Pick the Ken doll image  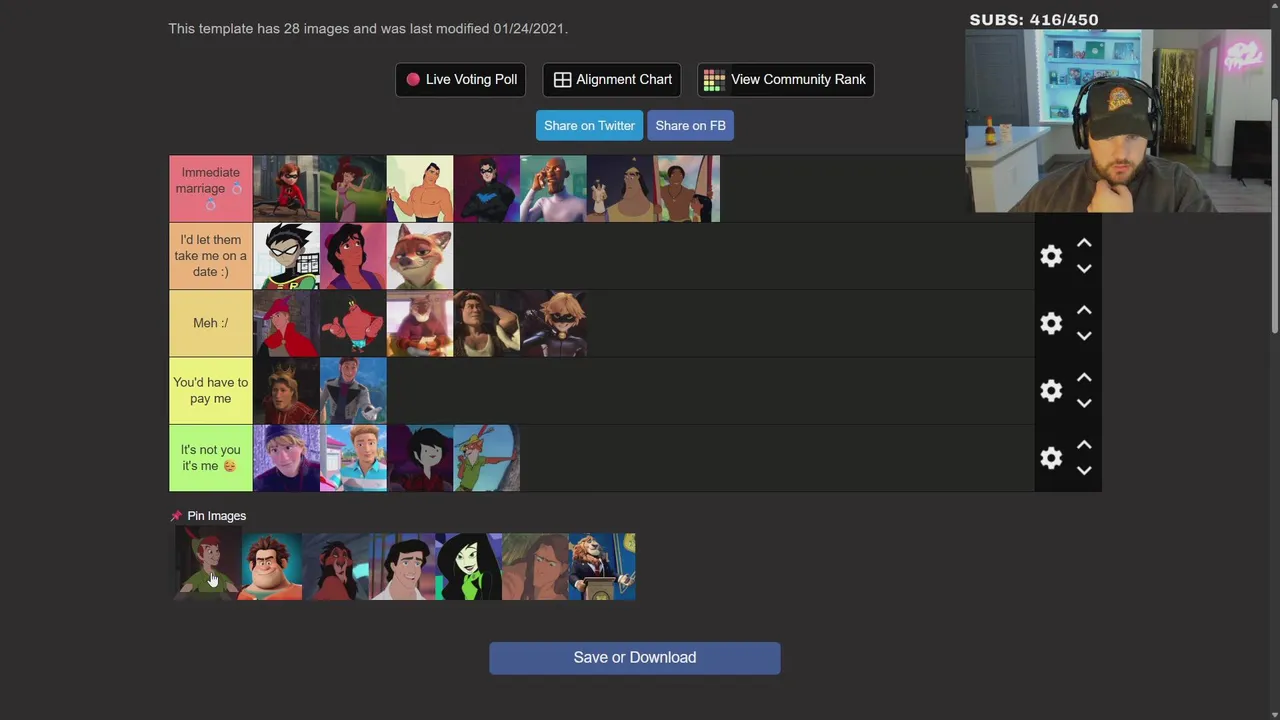(x=353, y=457)
